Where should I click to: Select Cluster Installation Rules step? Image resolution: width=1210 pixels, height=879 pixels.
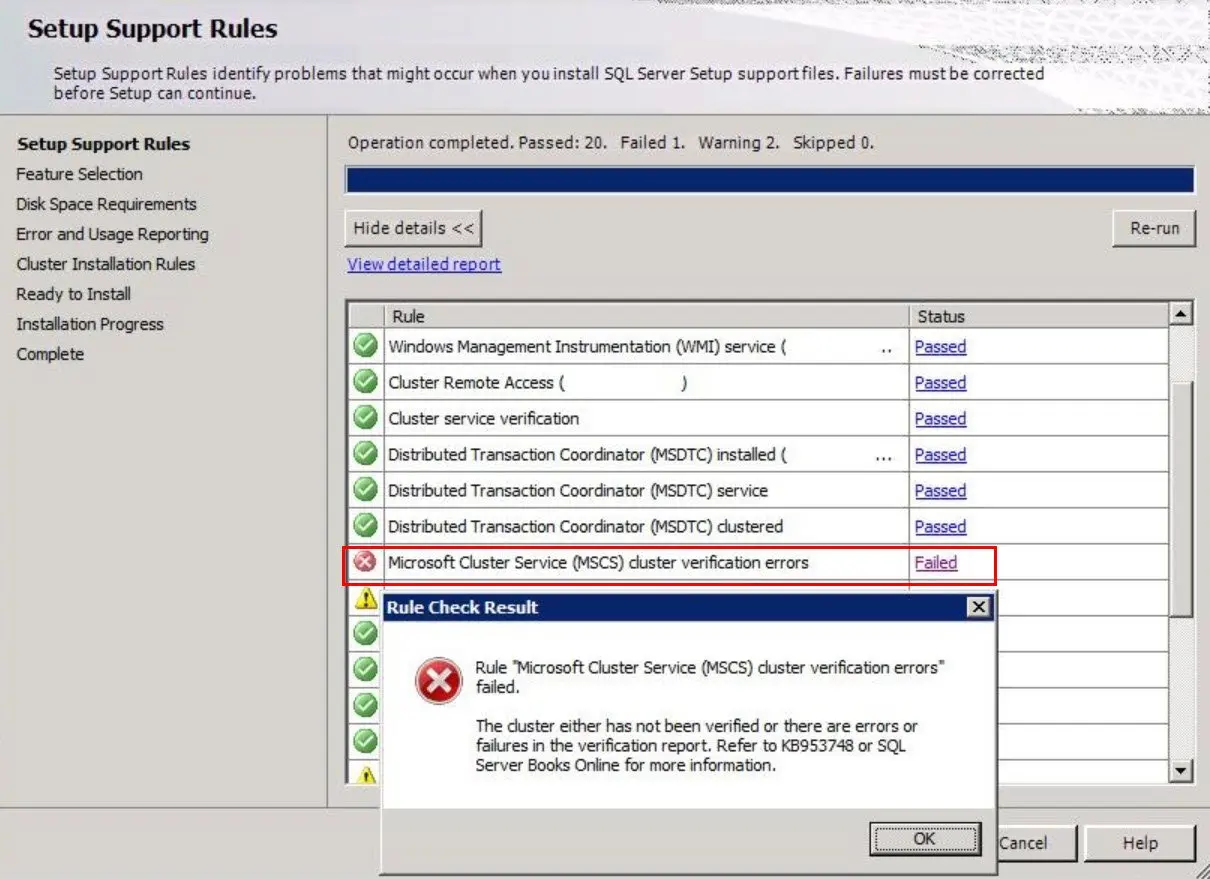[x=105, y=264]
